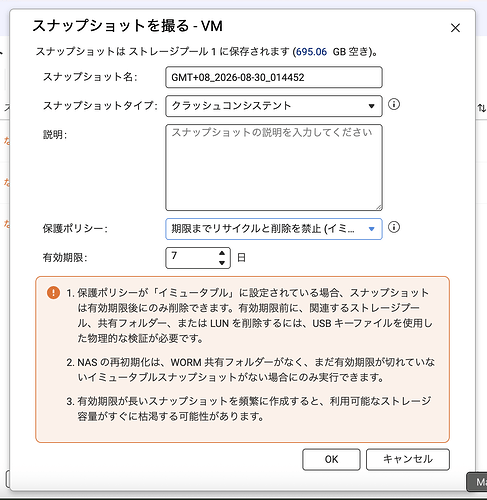Show info for 保護ポリシー
Screen dimensions: 487x500
[x=394, y=227]
